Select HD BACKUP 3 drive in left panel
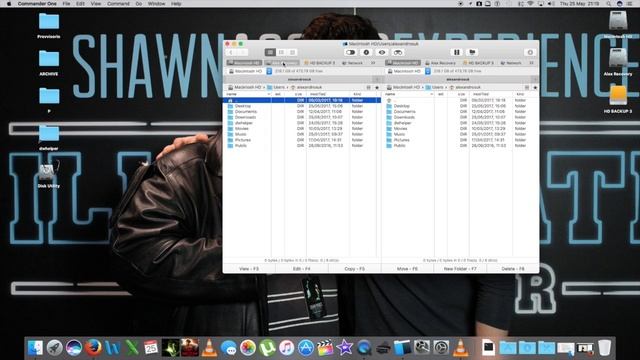The width and height of the screenshot is (640, 360). (320, 63)
